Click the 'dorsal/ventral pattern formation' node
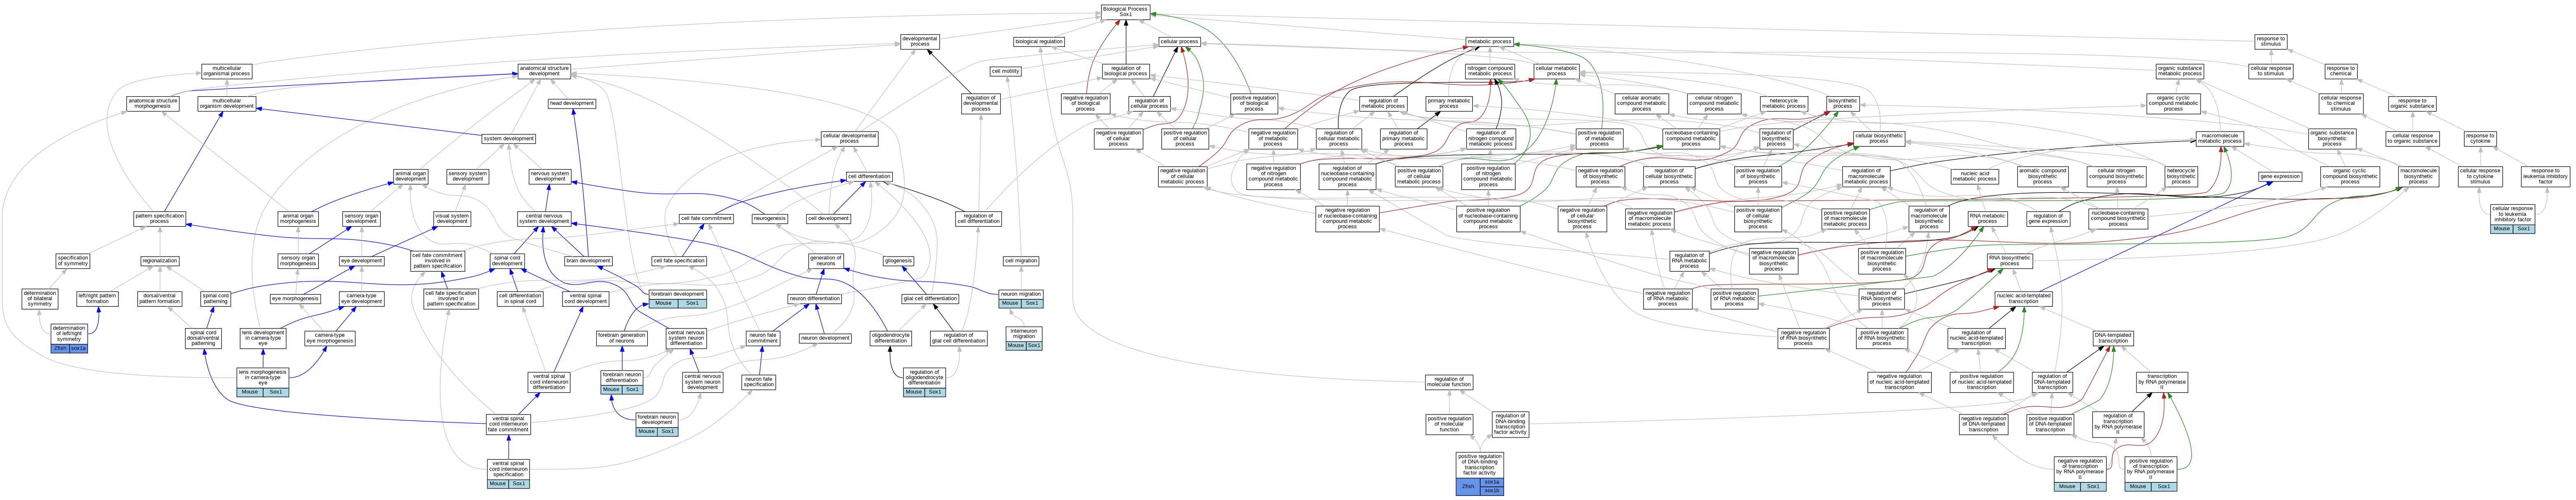The height and width of the screenshot is (500, 2576). tap(160, 298)
